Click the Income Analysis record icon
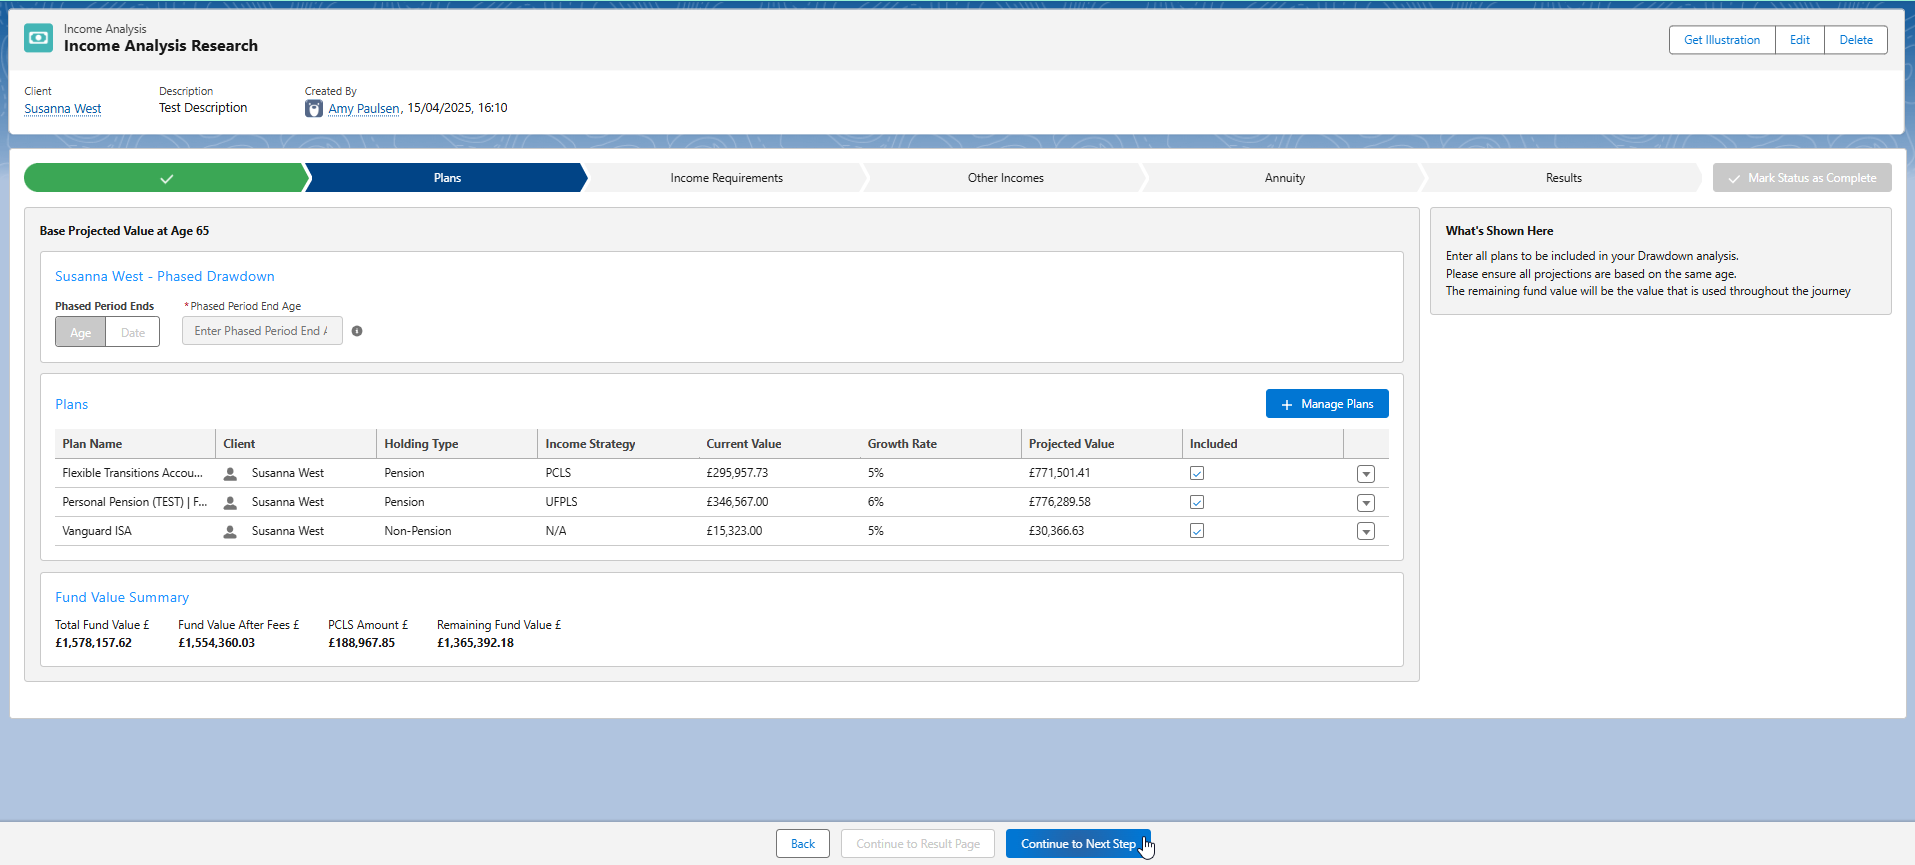 tap(38, 38)
